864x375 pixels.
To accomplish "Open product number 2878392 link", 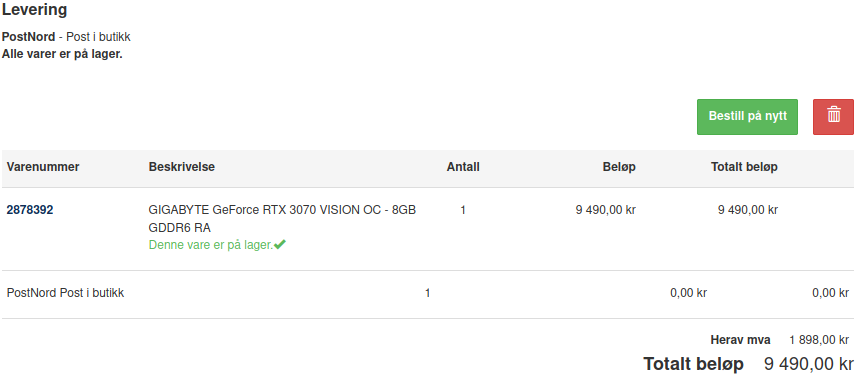I will point(30,210).
